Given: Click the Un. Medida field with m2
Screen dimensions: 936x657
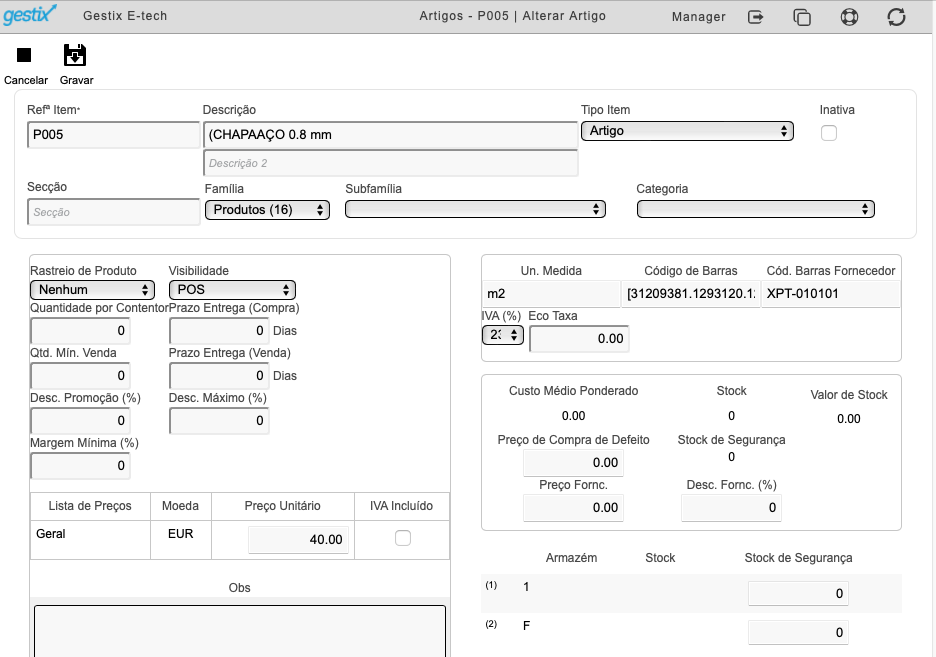Looking at the screenshot, I should (x=551, y=294).
